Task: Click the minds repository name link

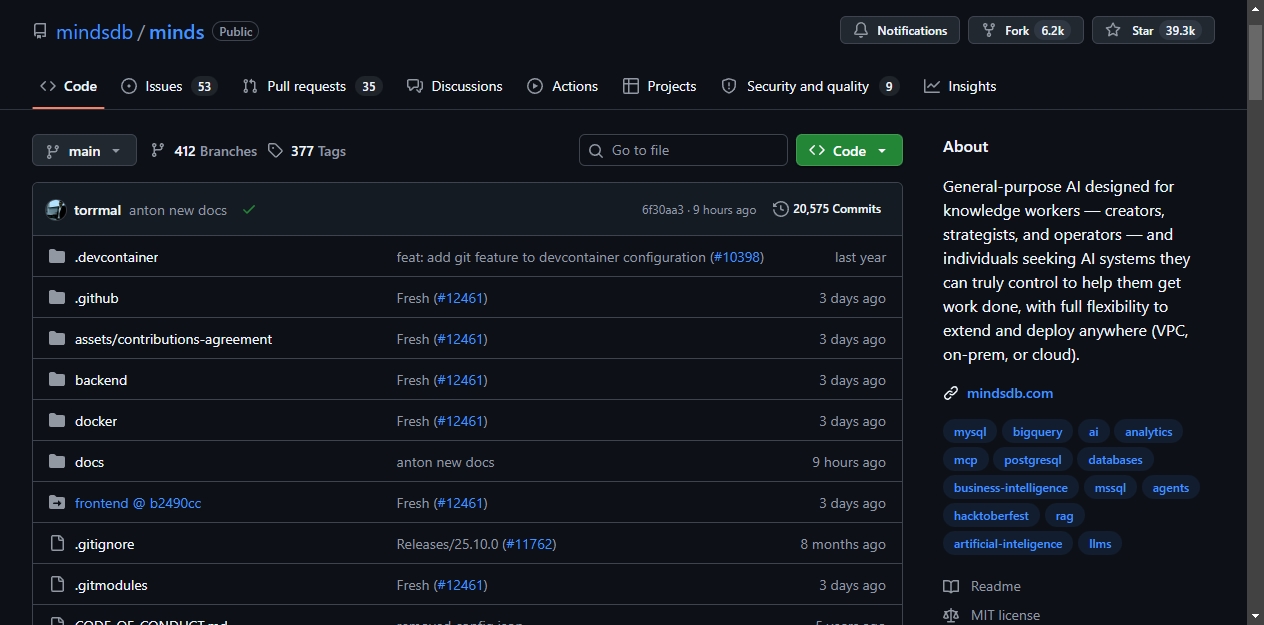Action: [177, 32]
